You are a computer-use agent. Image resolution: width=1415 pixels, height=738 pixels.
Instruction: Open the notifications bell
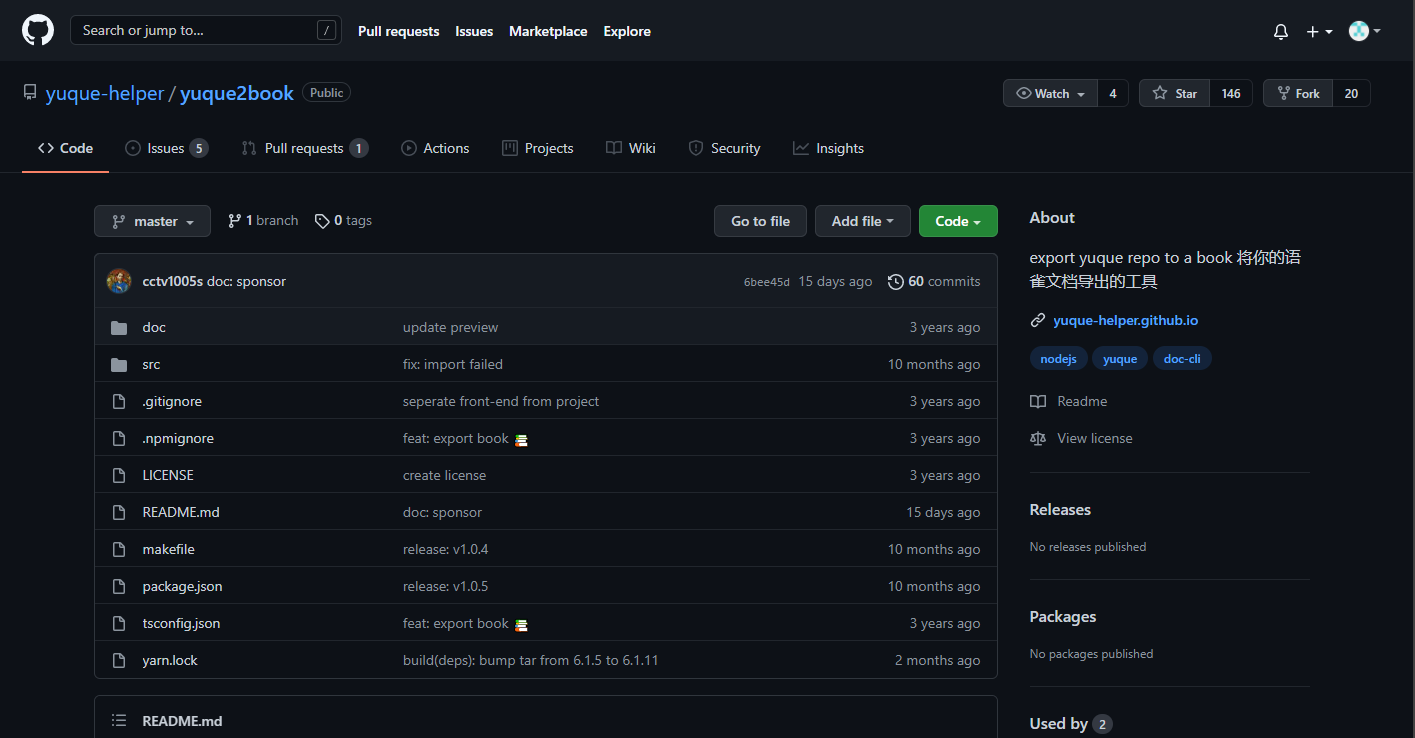(x=1281, y=32)
